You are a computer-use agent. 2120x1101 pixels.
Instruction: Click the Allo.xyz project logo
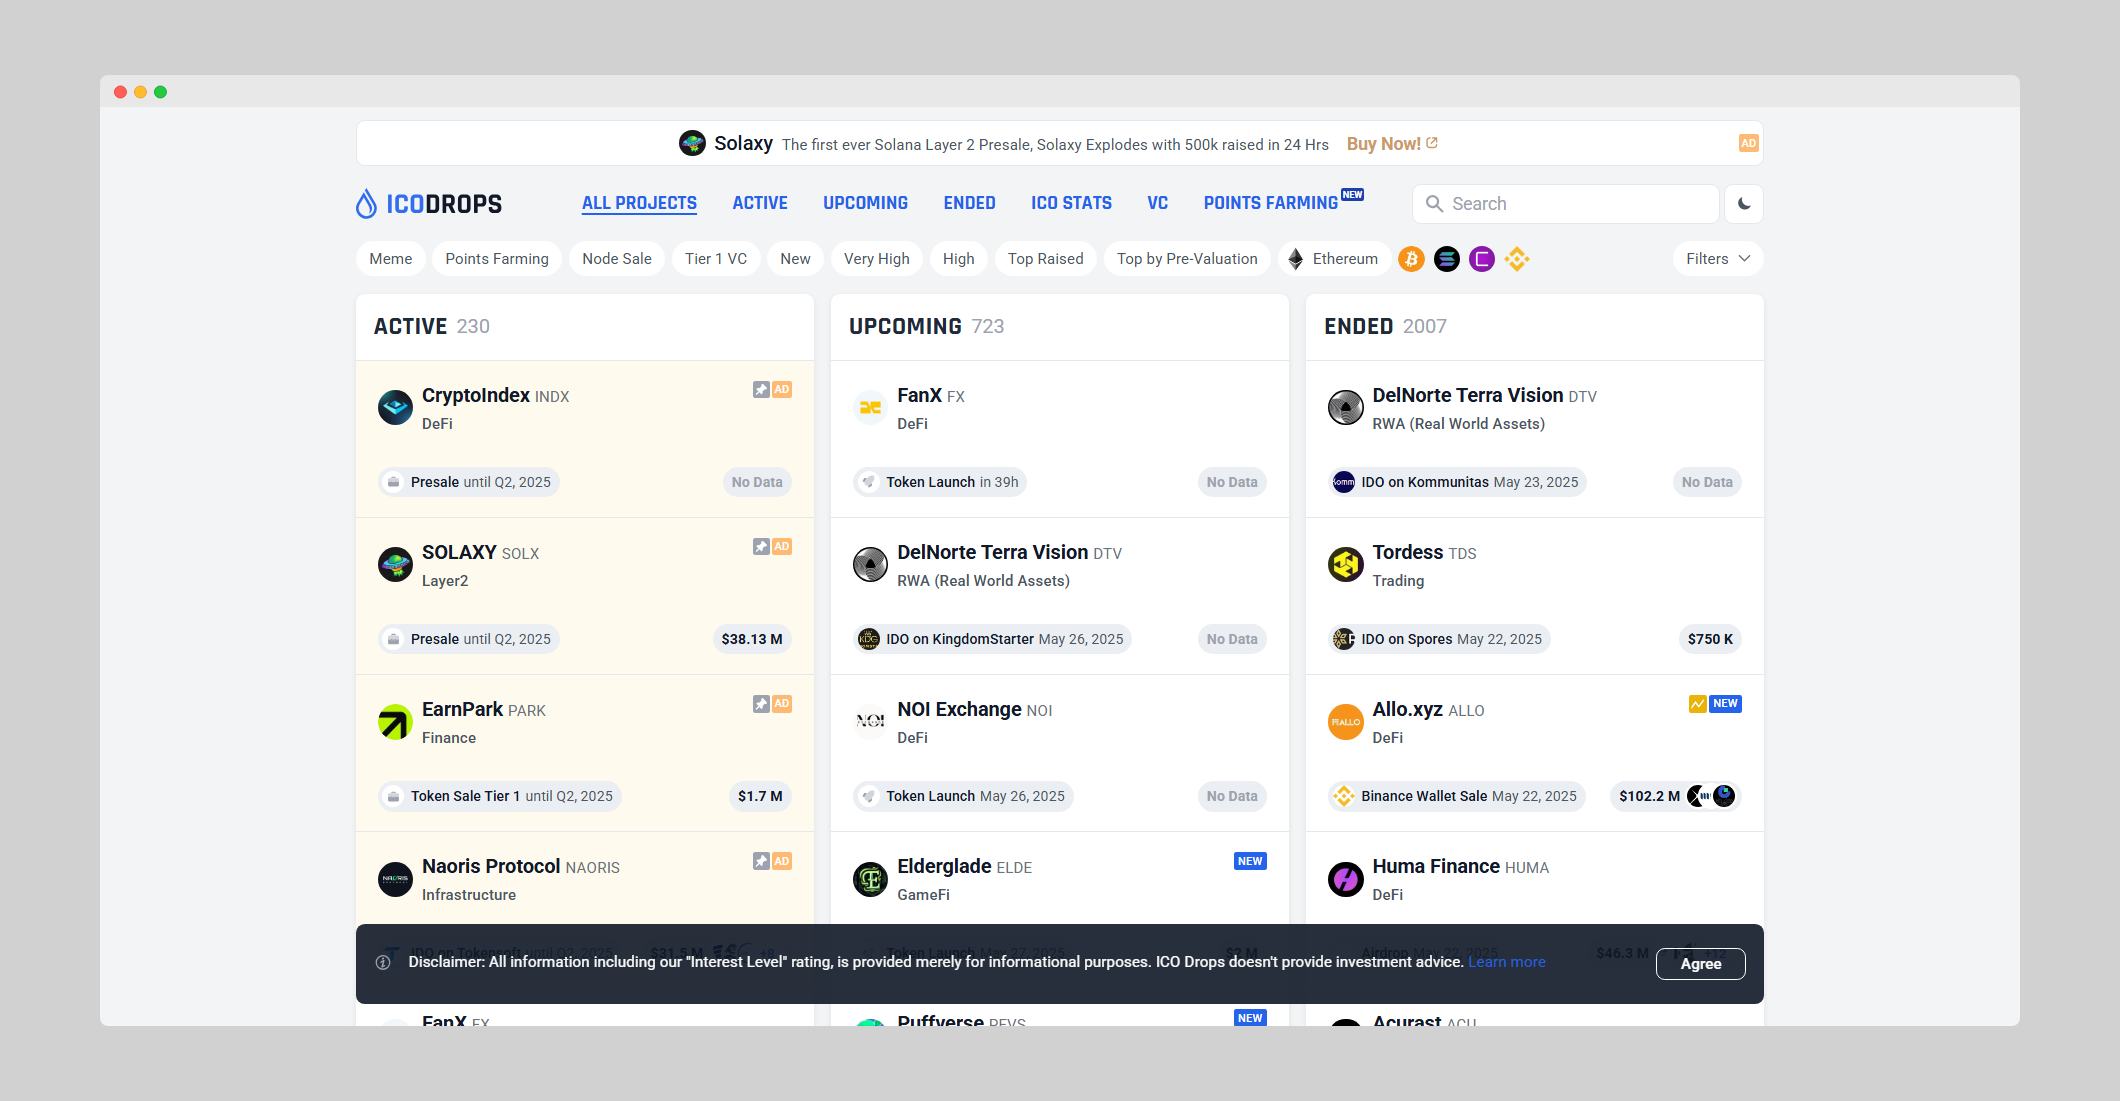[1345, 722]
